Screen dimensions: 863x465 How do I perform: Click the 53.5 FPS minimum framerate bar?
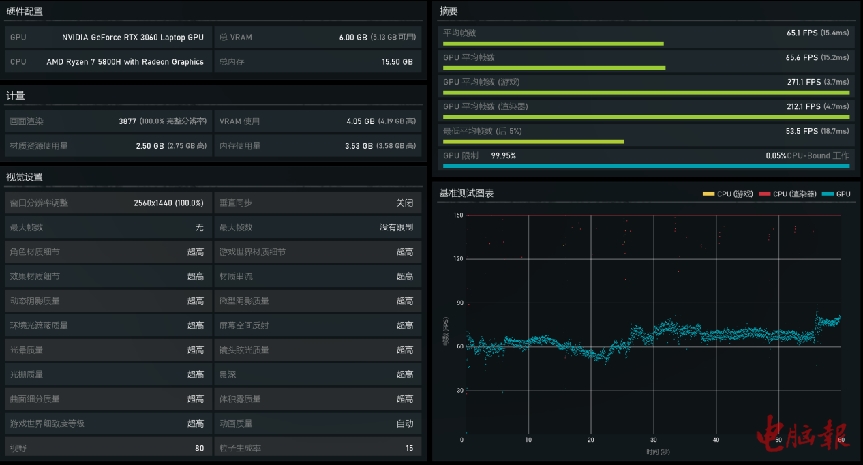point(533,142)
